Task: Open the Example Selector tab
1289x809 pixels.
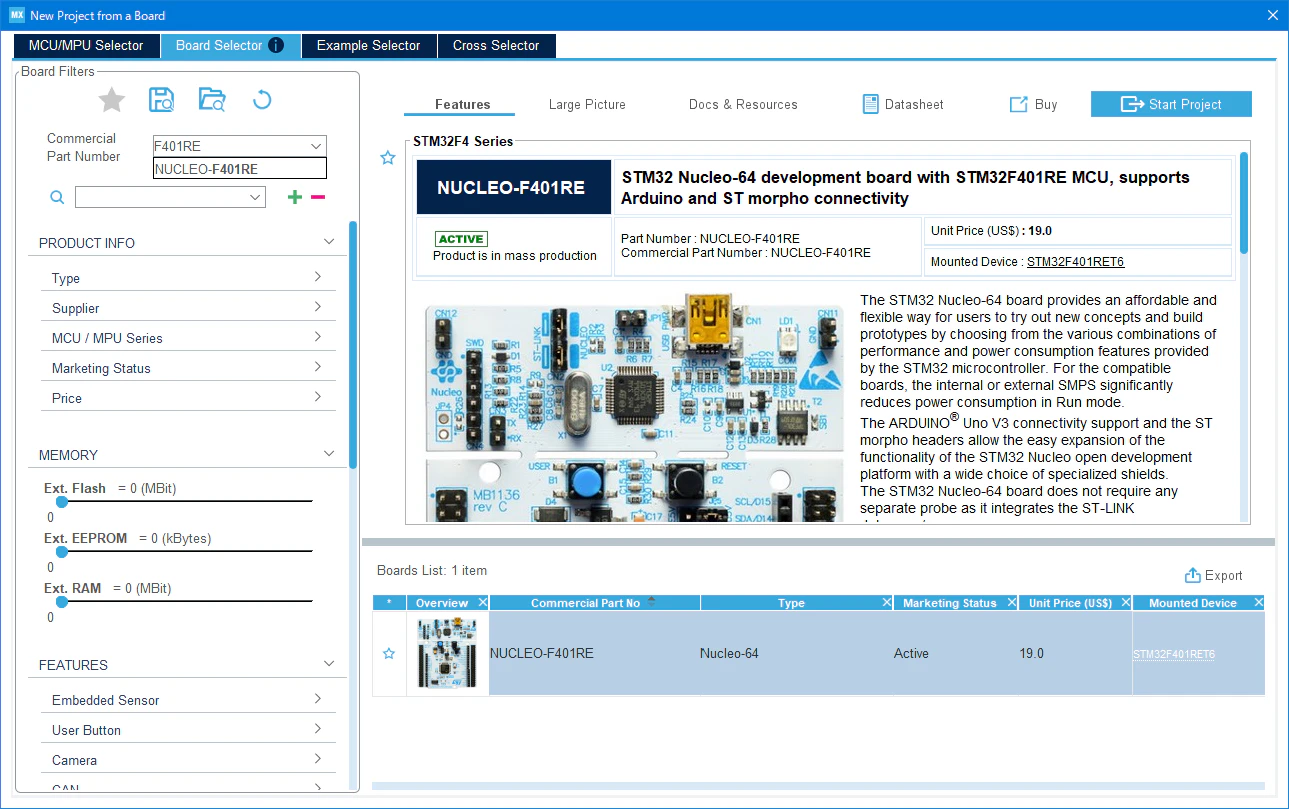Action: (368, 45)
